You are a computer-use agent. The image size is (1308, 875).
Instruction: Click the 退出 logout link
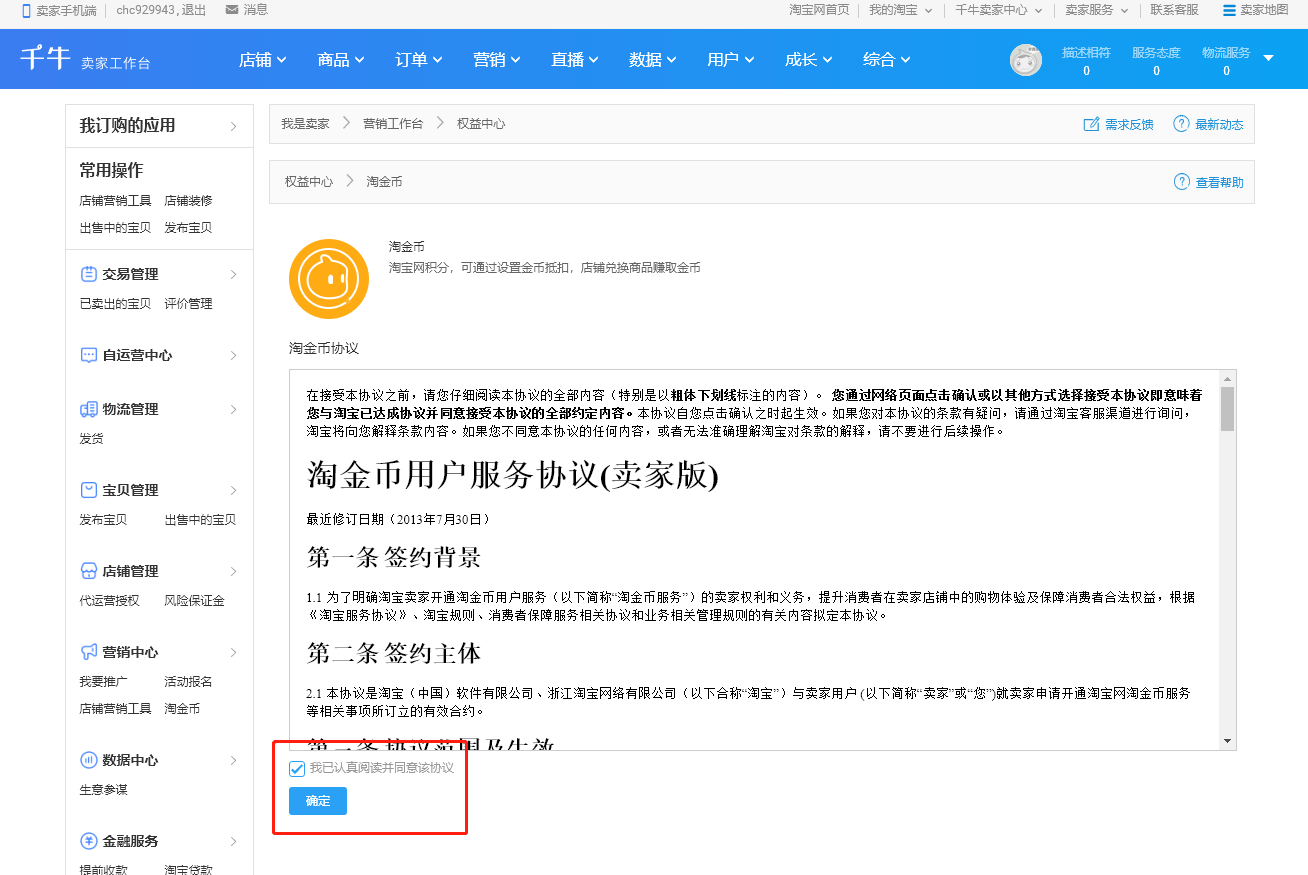195,10
